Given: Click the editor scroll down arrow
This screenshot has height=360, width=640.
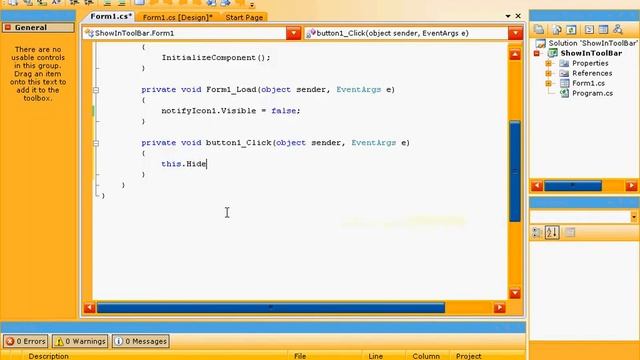Looking at the screenshot, I should [x=515, y=293].
